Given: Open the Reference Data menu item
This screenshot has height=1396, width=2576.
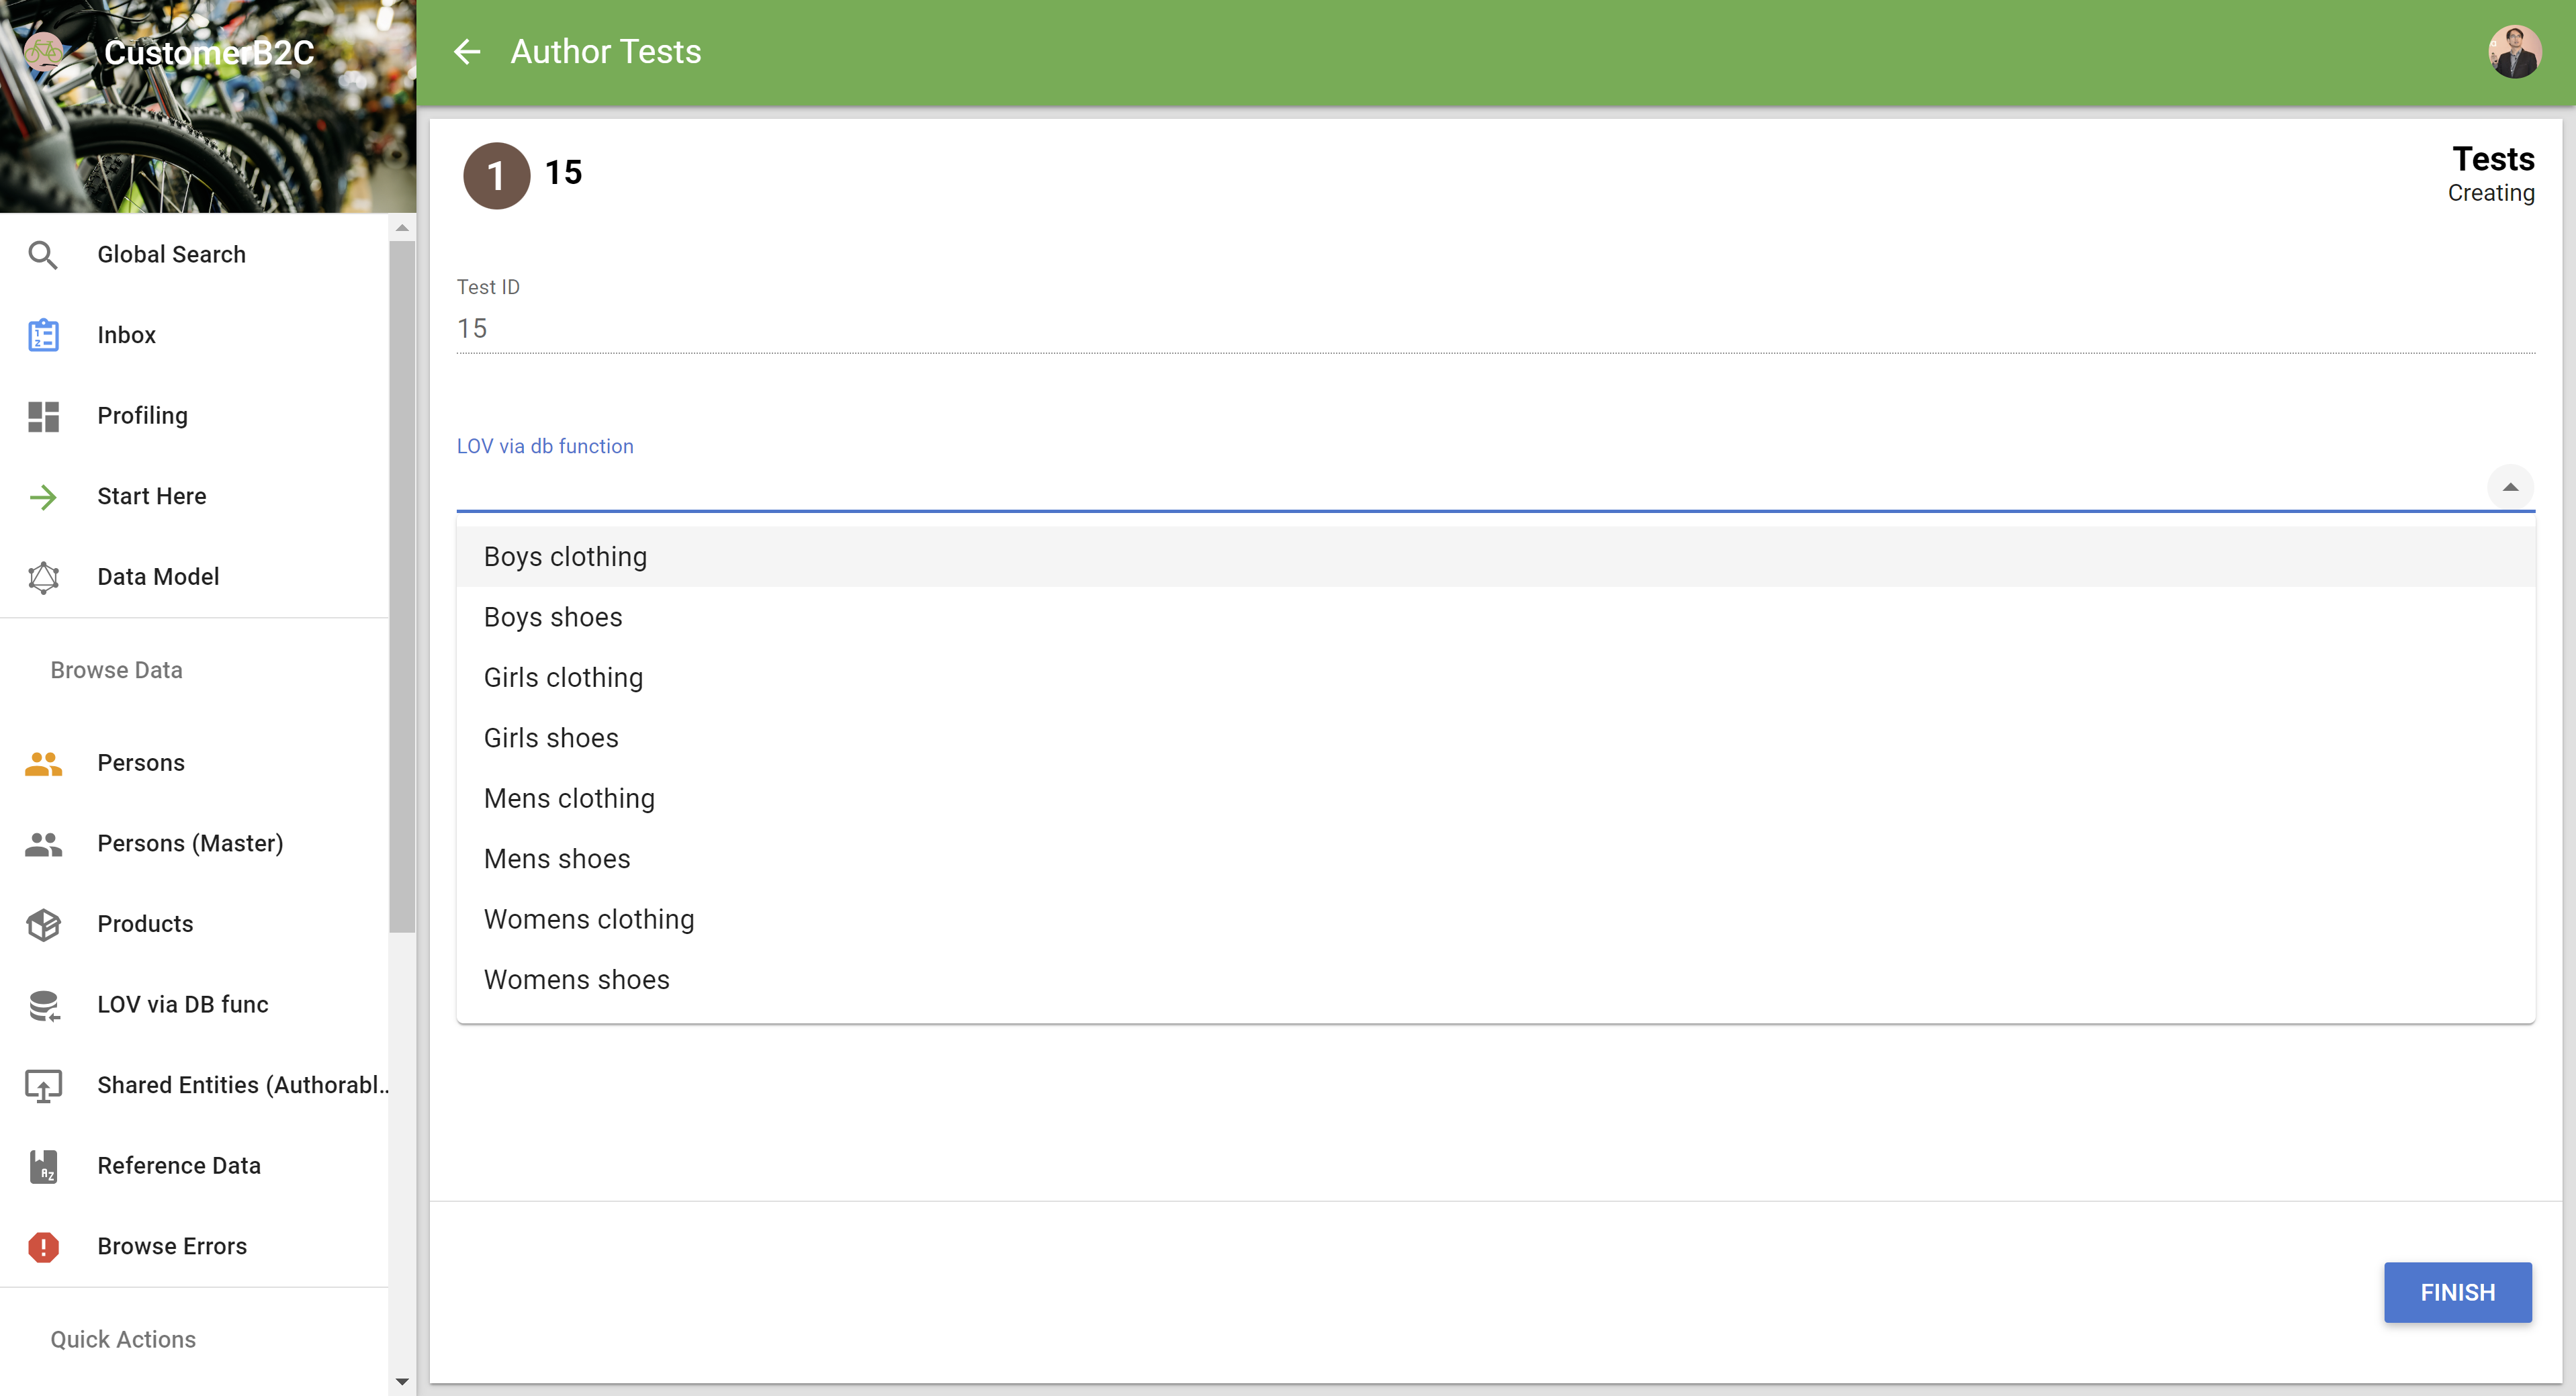Looking at the screenshot, I should click(x=179, y=1165).
